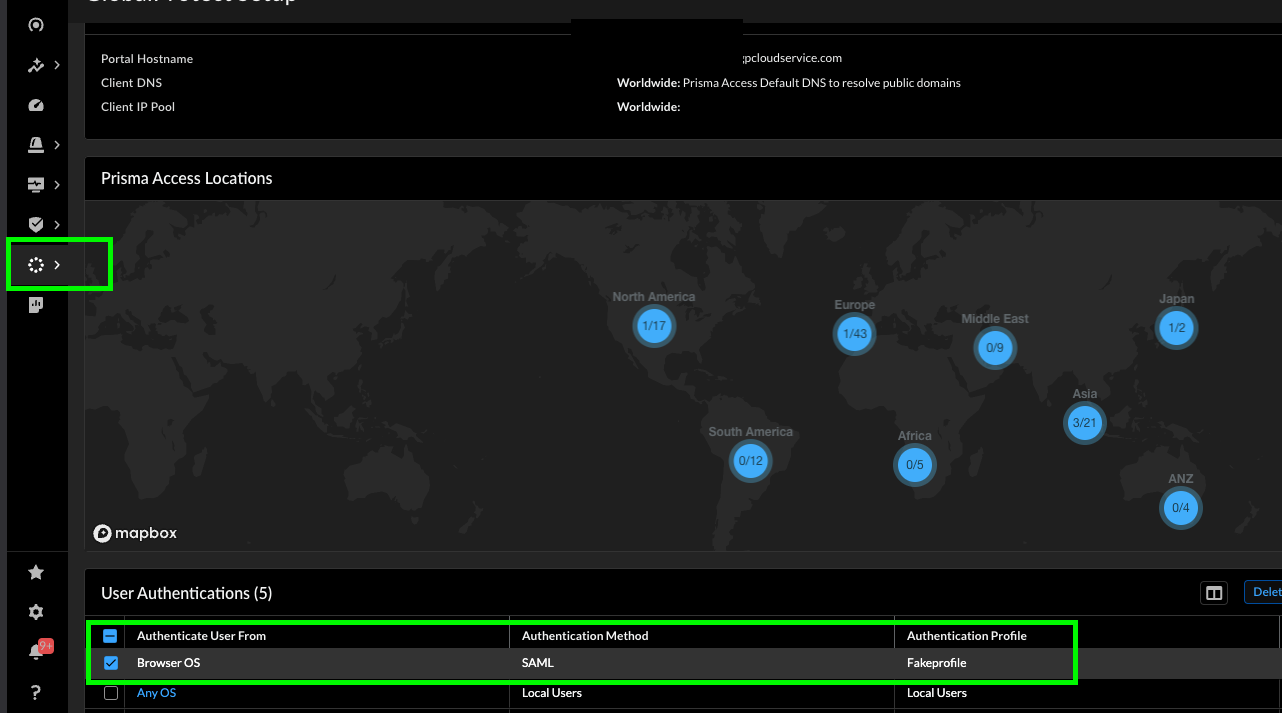The height and width of the screenshot is (713, 1282).
Task: Select the Any OS row checkbox
Action: (x=110, y=693)
